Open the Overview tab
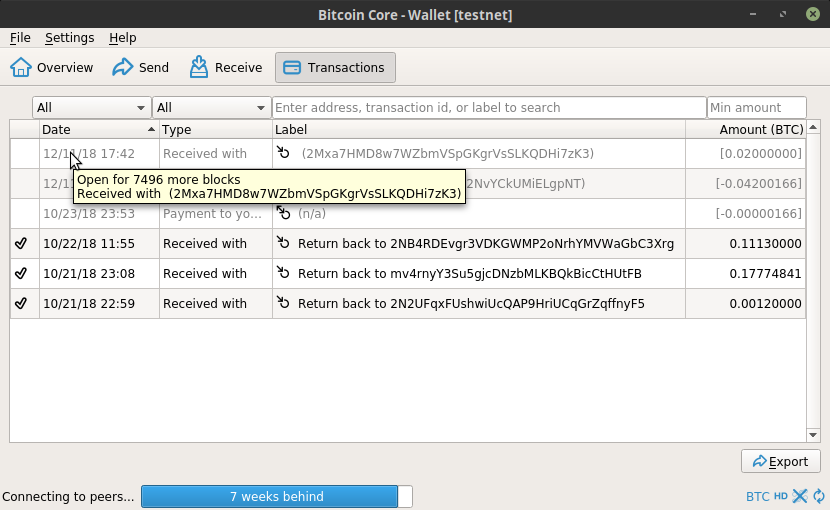Image resolution: width=830 pixels, height=510 pixels. (x=51, y=68)
